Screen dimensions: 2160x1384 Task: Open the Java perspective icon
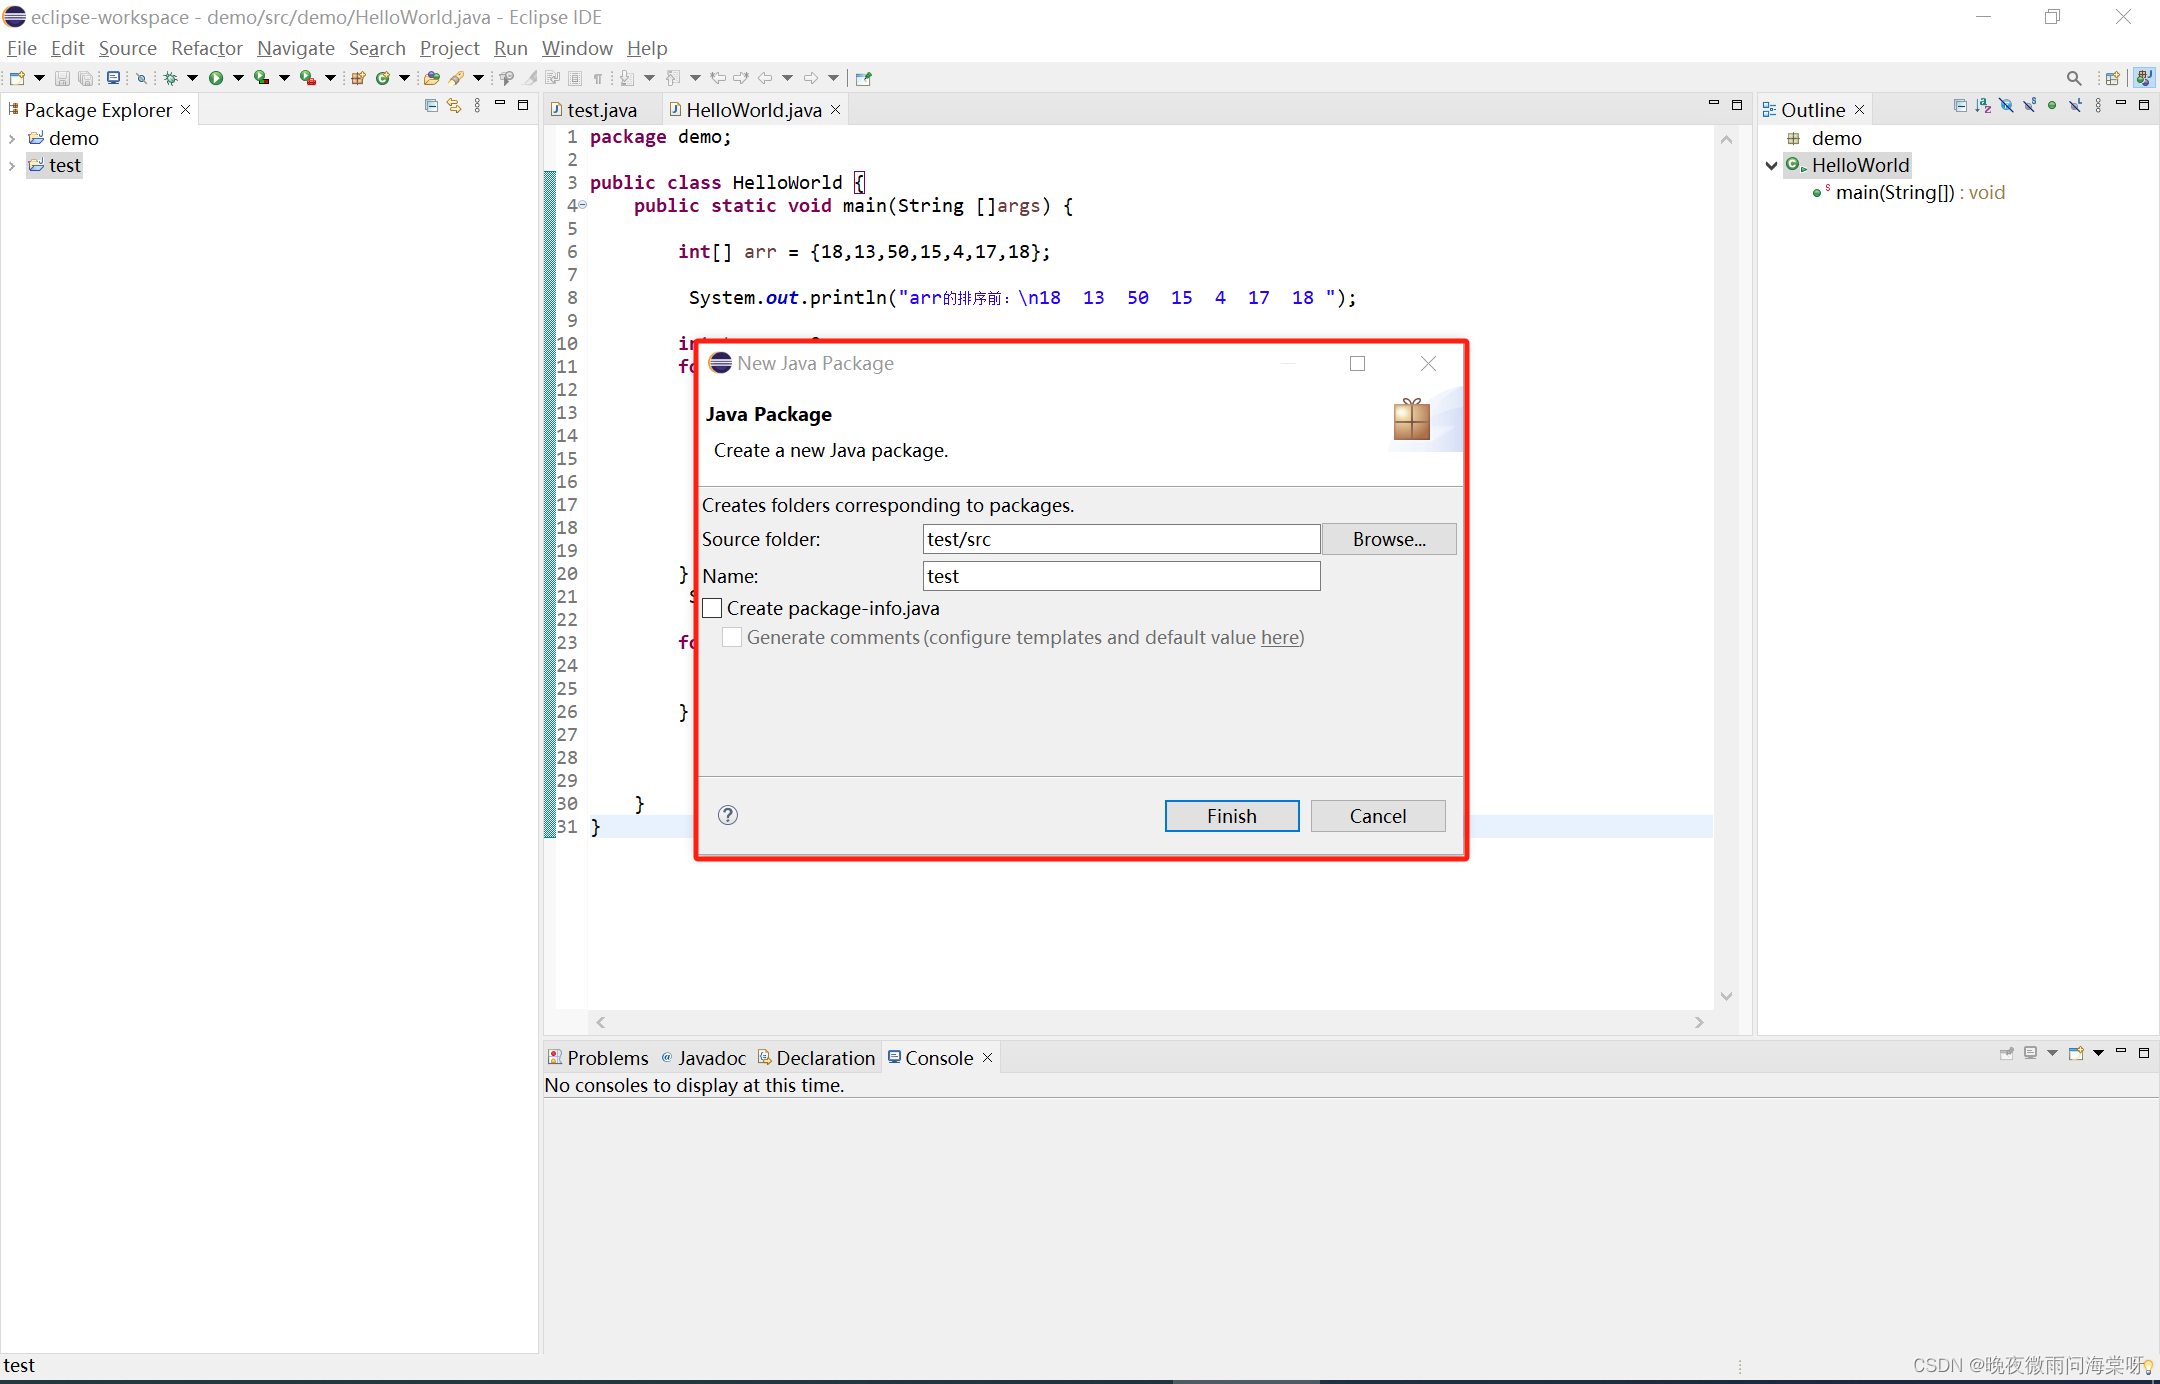(2144, 78)
